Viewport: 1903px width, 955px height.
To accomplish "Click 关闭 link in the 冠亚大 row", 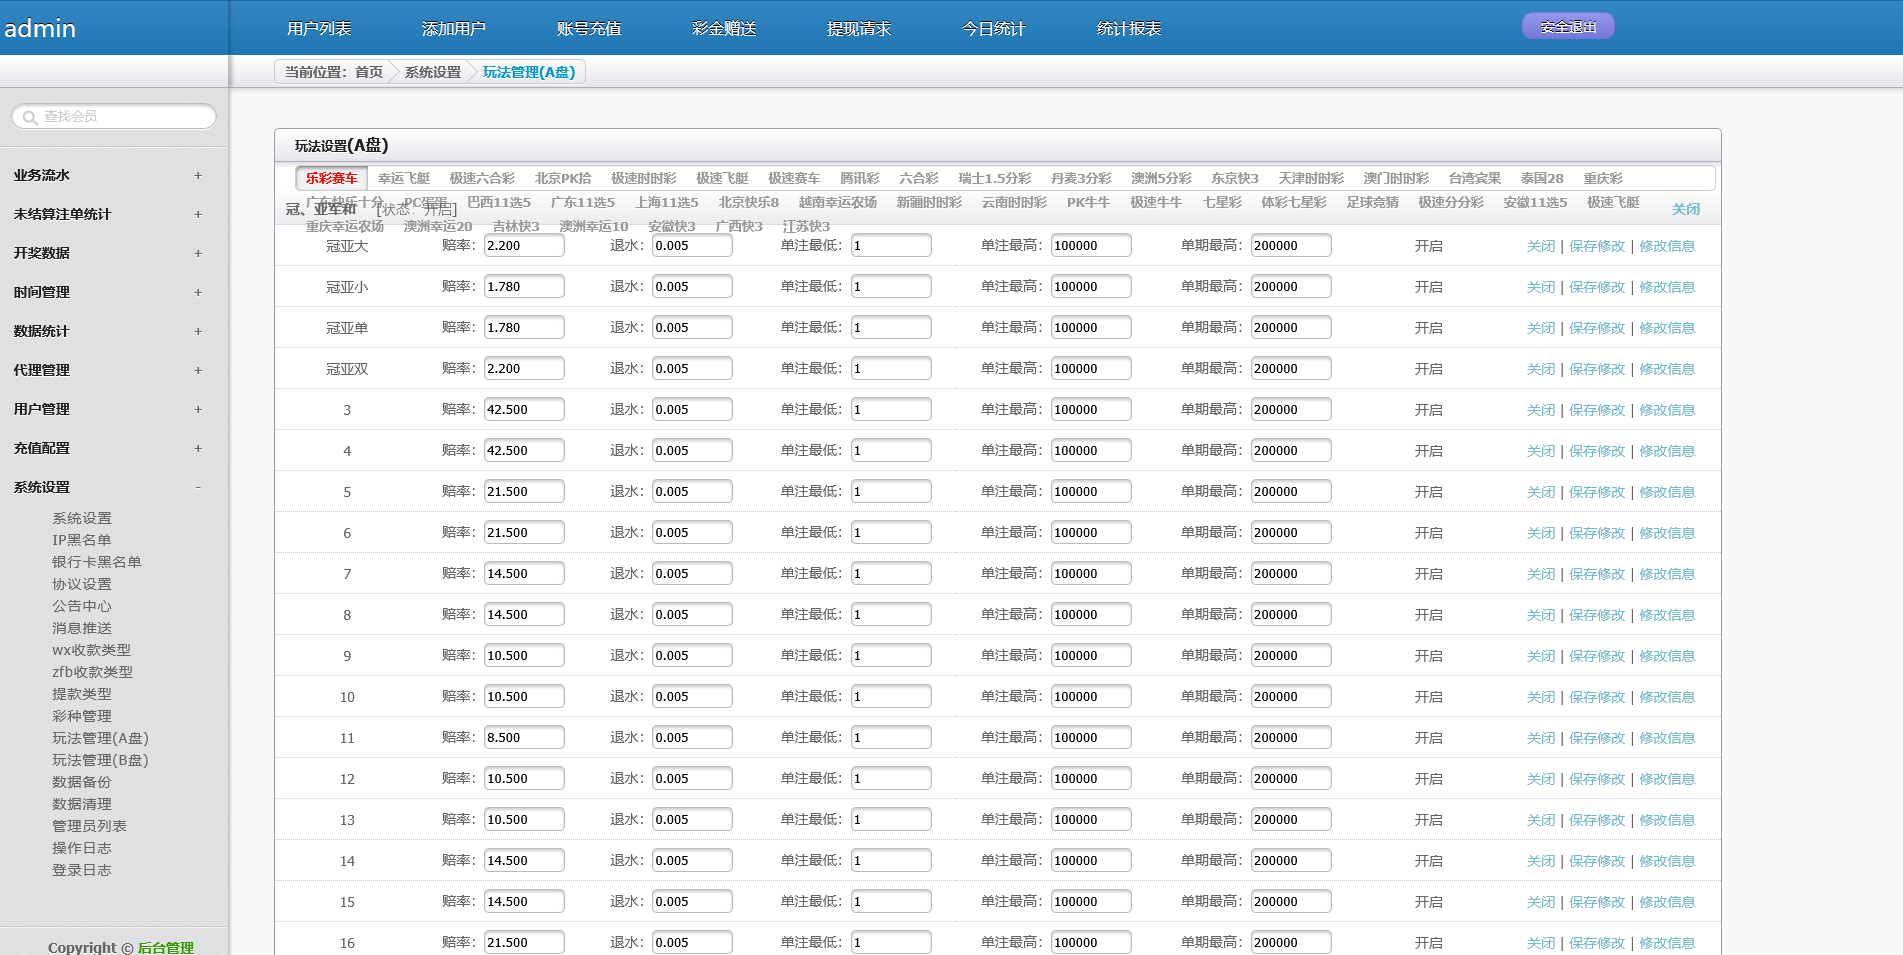I will coord(1541,246).
